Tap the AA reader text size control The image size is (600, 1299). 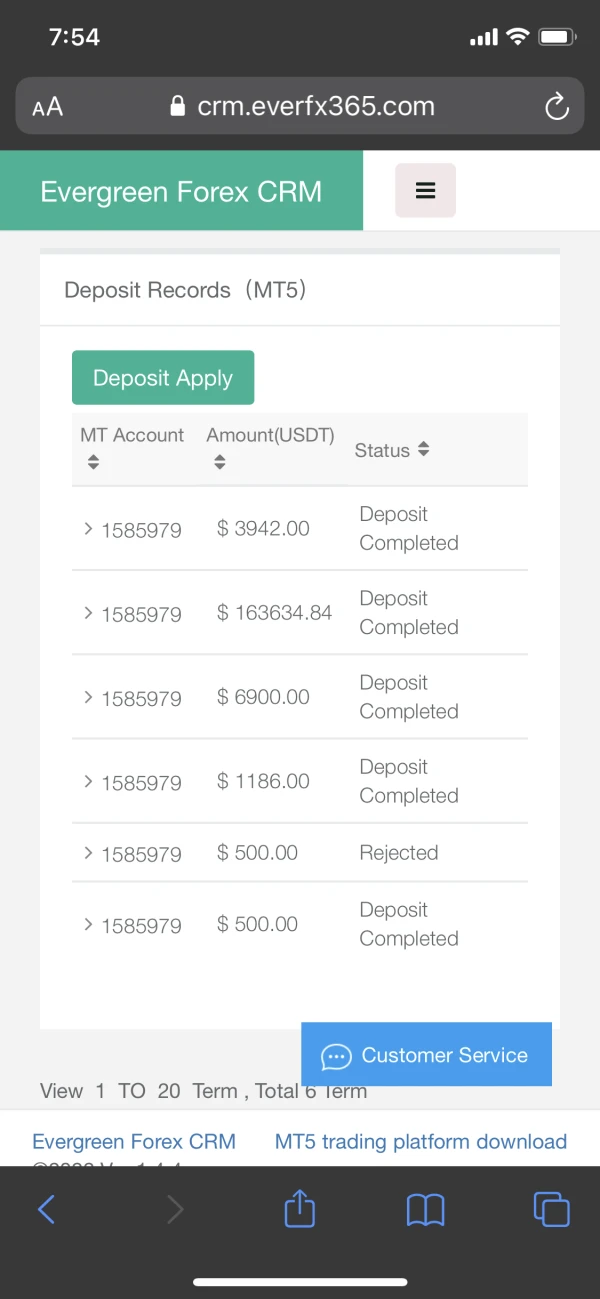48,107
